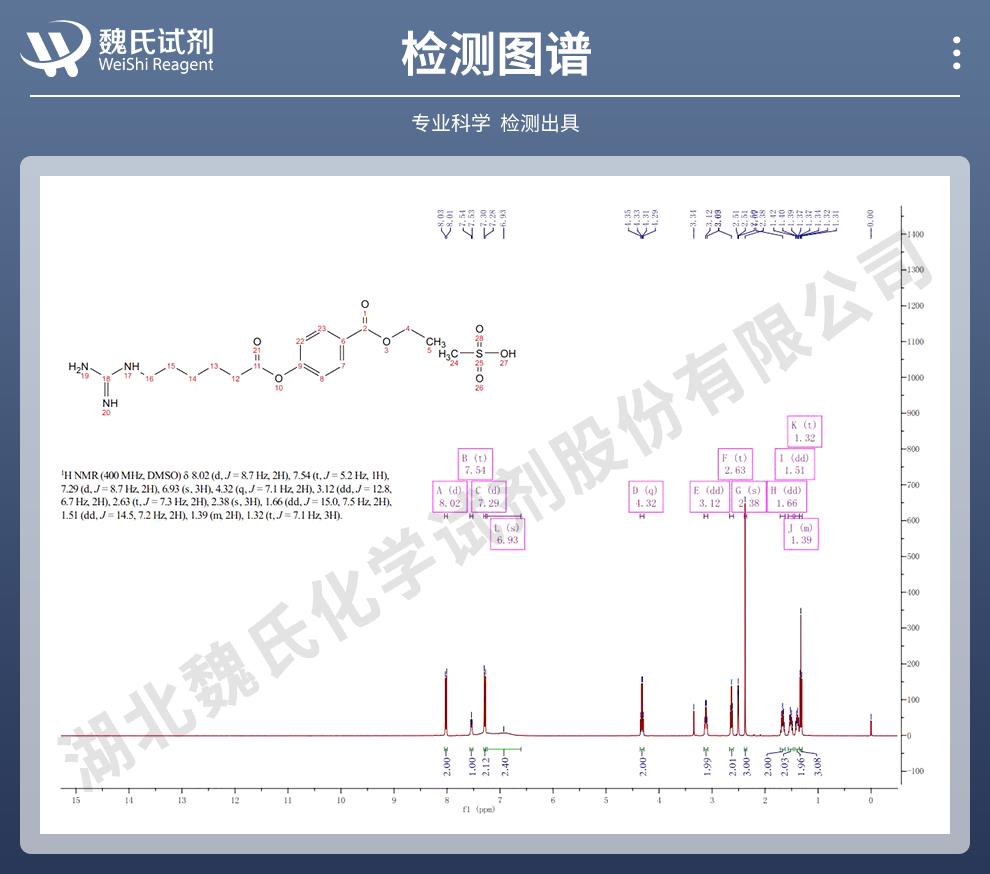Screen dimensions: 990x874
Task: Click the L (s) 6.93 peak label
Action: (507, 533)
